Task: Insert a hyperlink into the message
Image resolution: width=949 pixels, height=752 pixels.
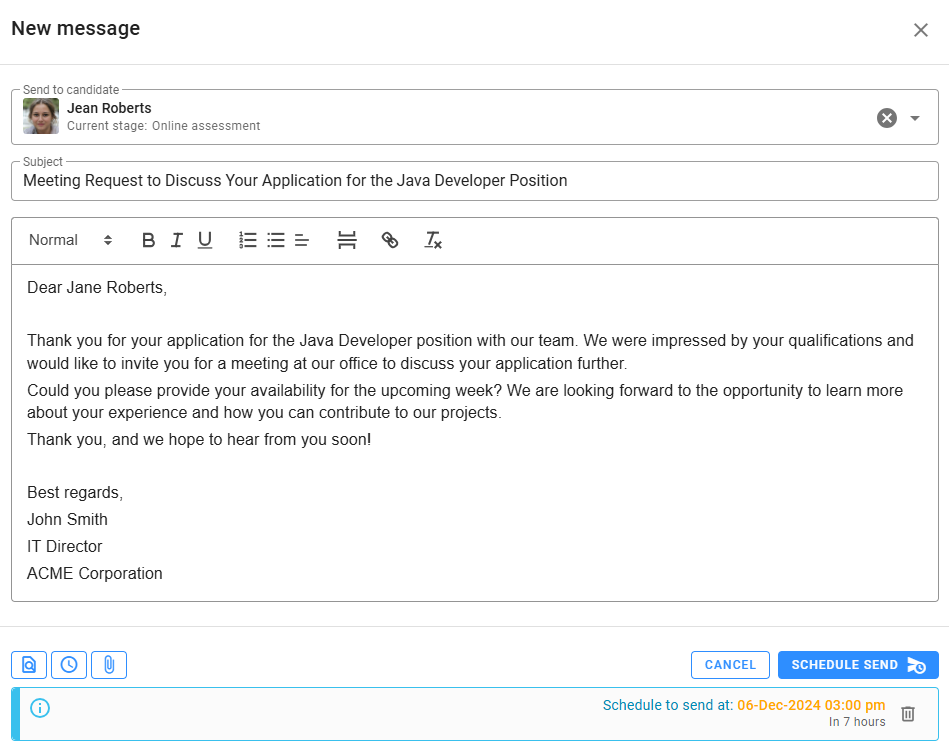Action: tap(390, 240)
